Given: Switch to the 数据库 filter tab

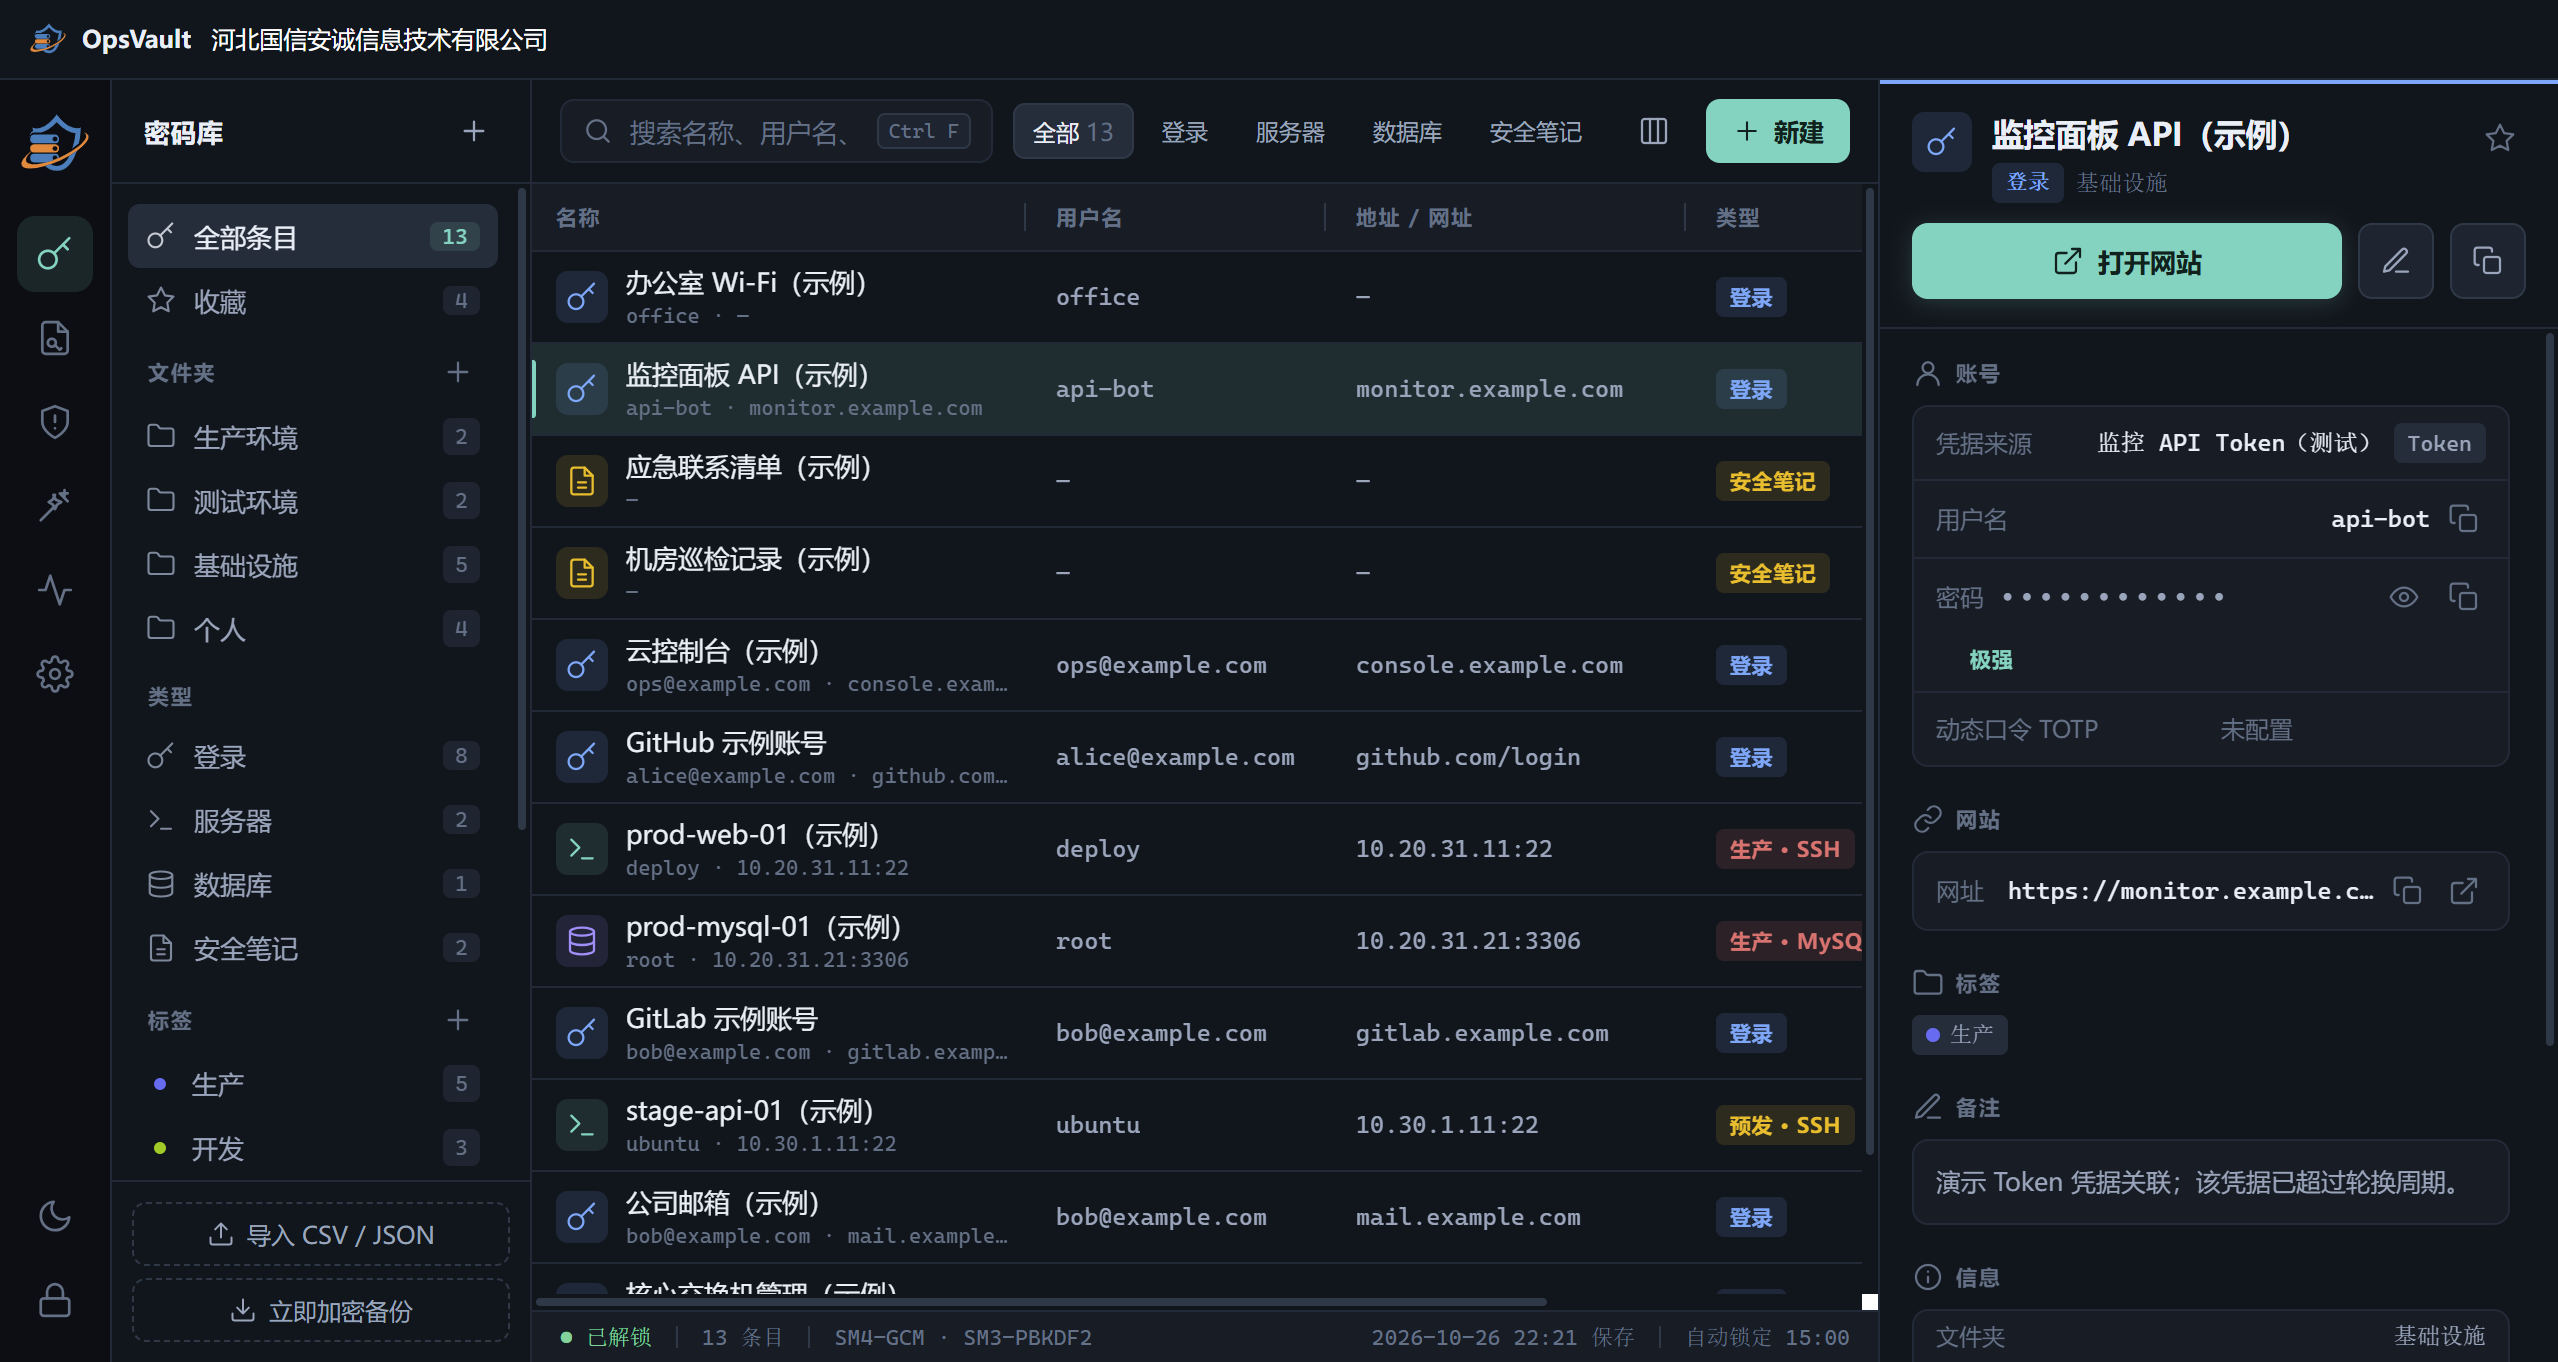Looking at the screenshot, I should (1407, 131).
